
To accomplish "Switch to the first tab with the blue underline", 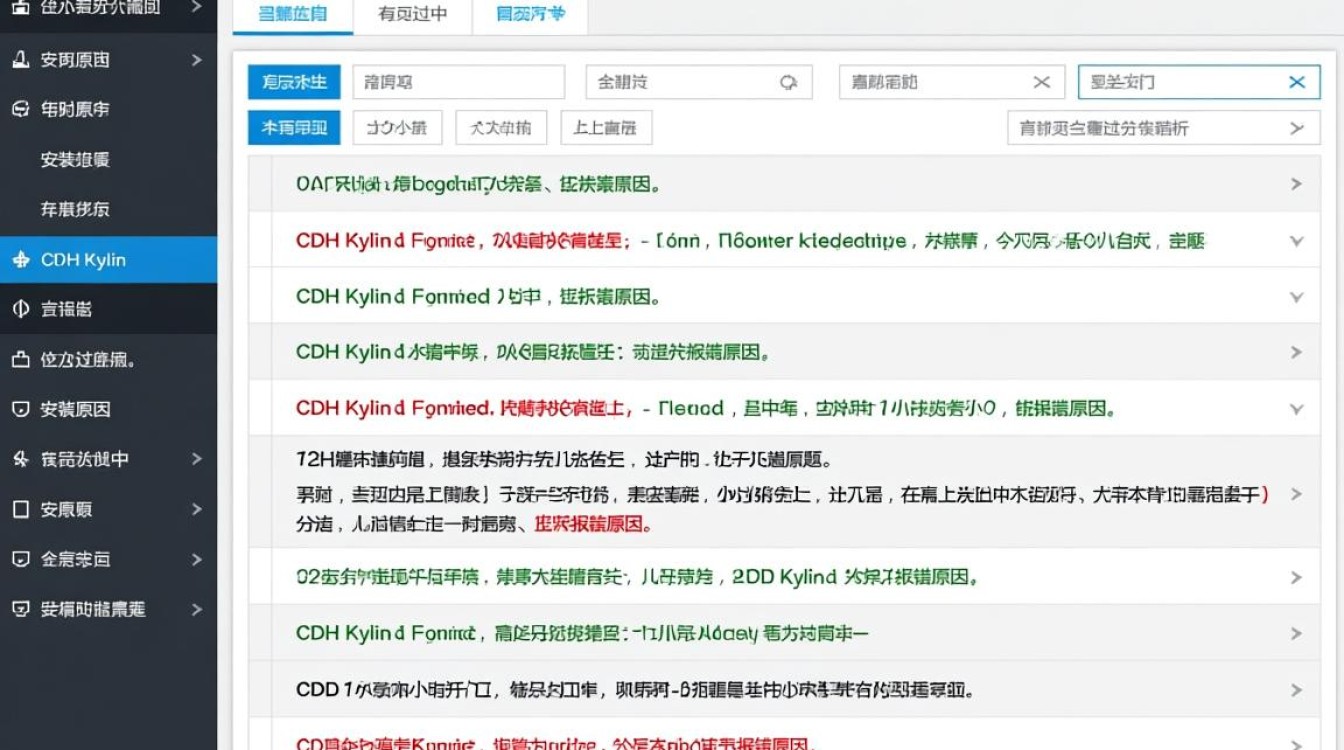I will point(292,15).
